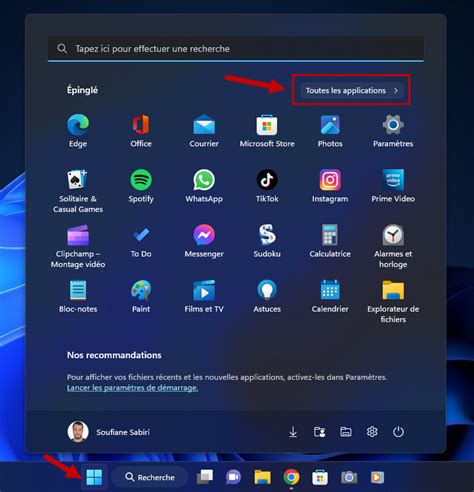Launch WhatsApp
The image size is (474, 492).
(204, 186)
